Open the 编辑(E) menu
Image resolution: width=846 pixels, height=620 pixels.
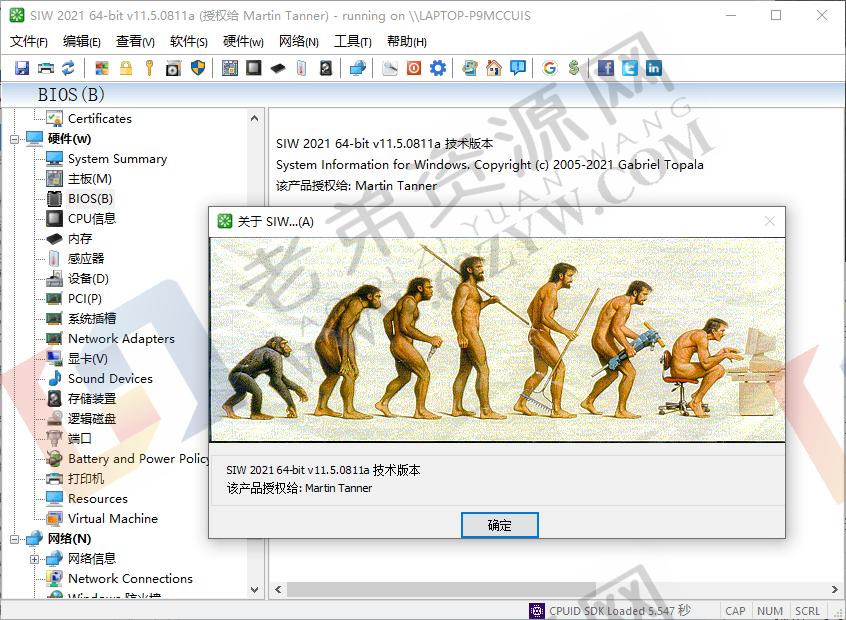coord(81,42)
